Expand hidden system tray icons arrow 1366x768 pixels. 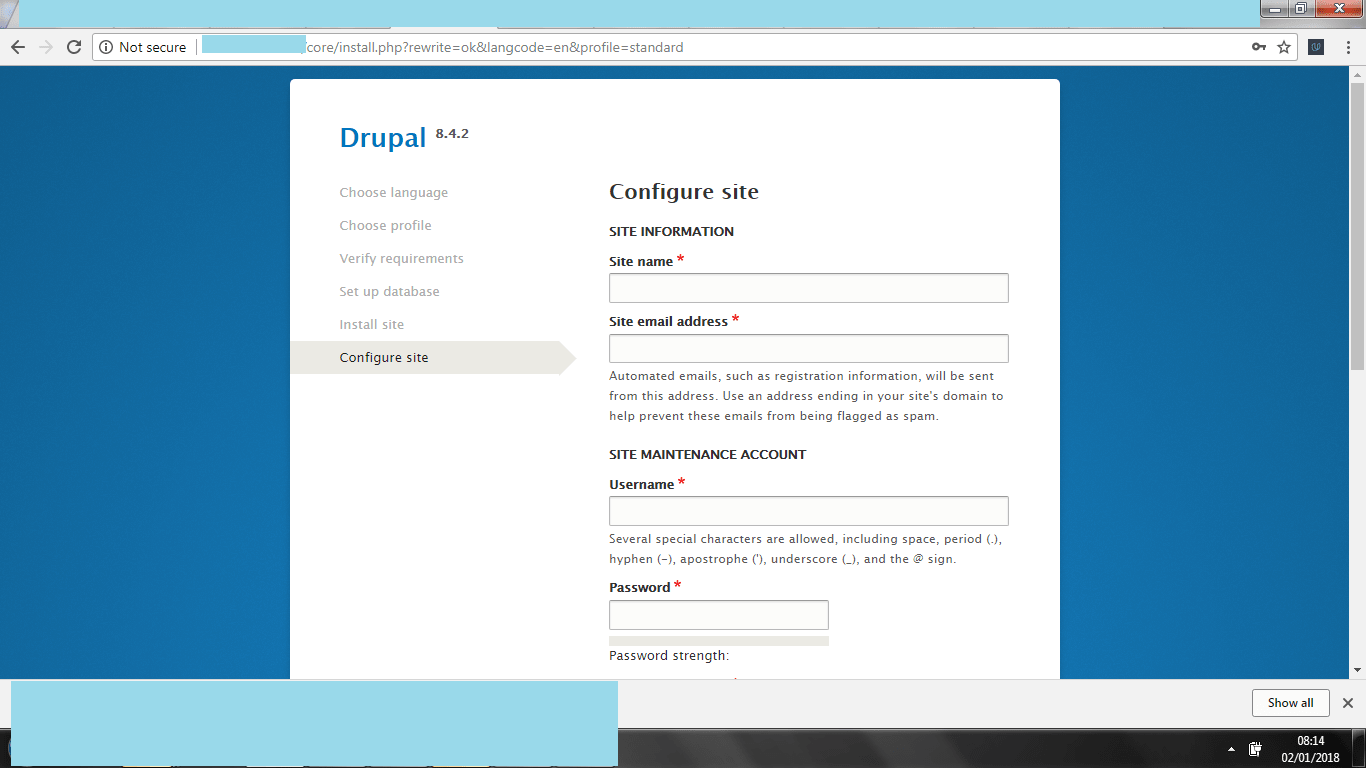click(x=1231, y=749)
